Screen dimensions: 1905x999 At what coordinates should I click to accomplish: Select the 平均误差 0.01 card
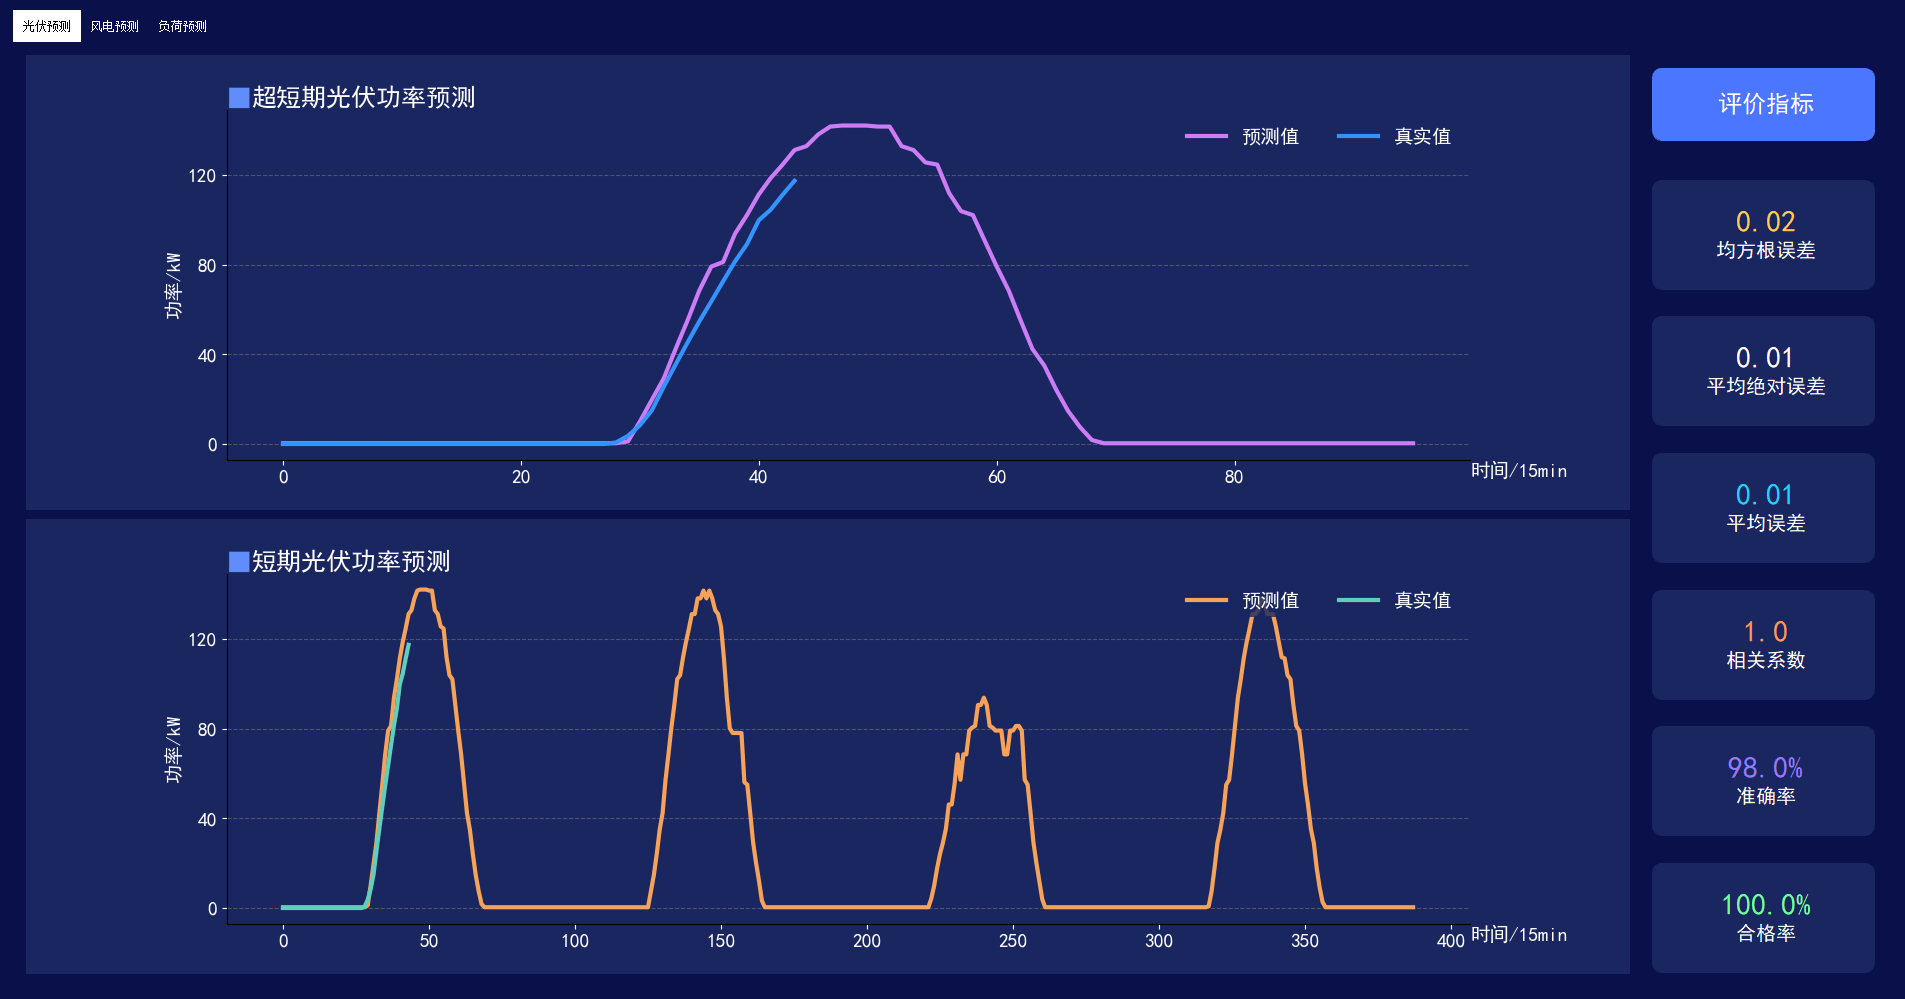click(x=1763, y=508)
